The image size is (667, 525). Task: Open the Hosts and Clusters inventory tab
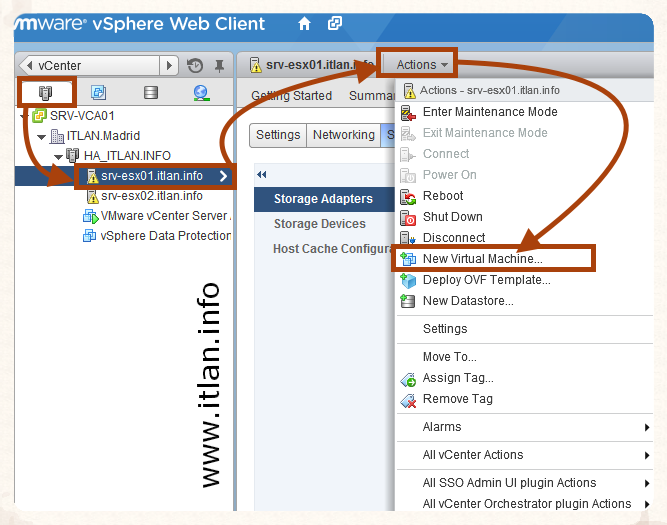coord(45,93)
